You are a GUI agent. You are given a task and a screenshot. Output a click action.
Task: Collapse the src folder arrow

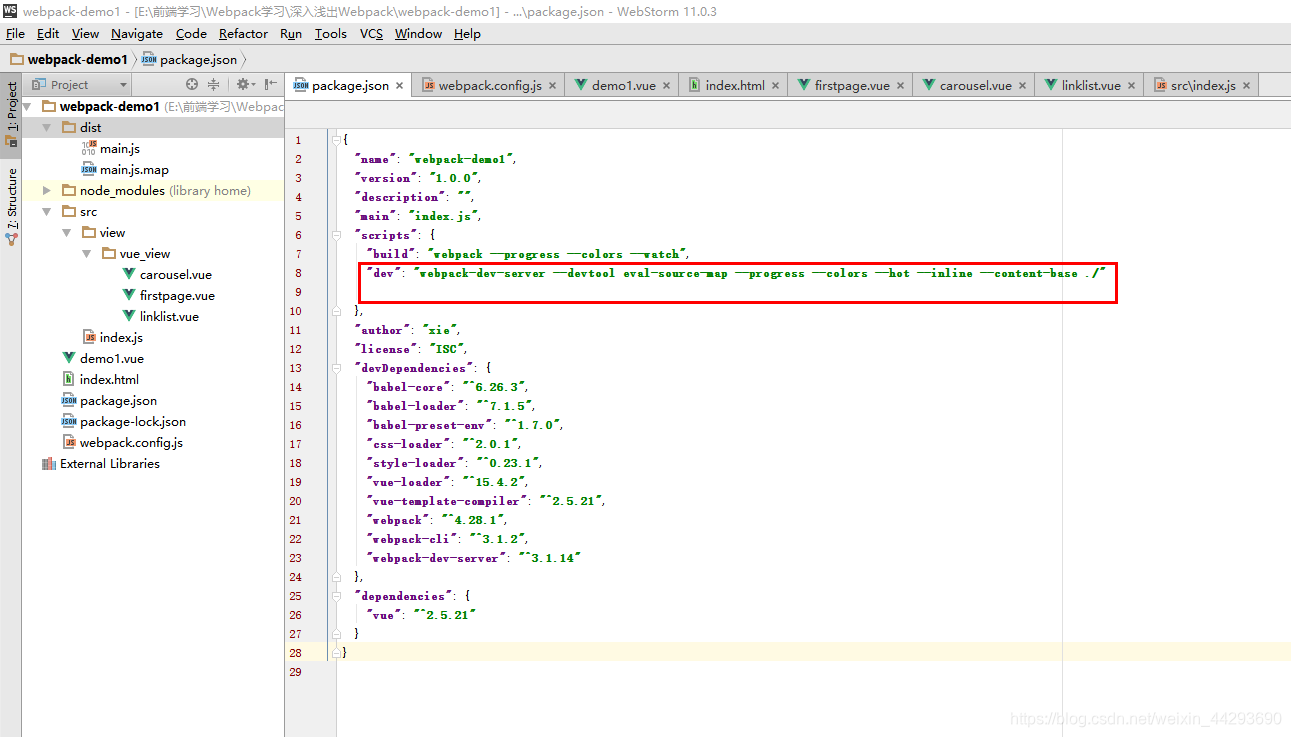(47, 211)
